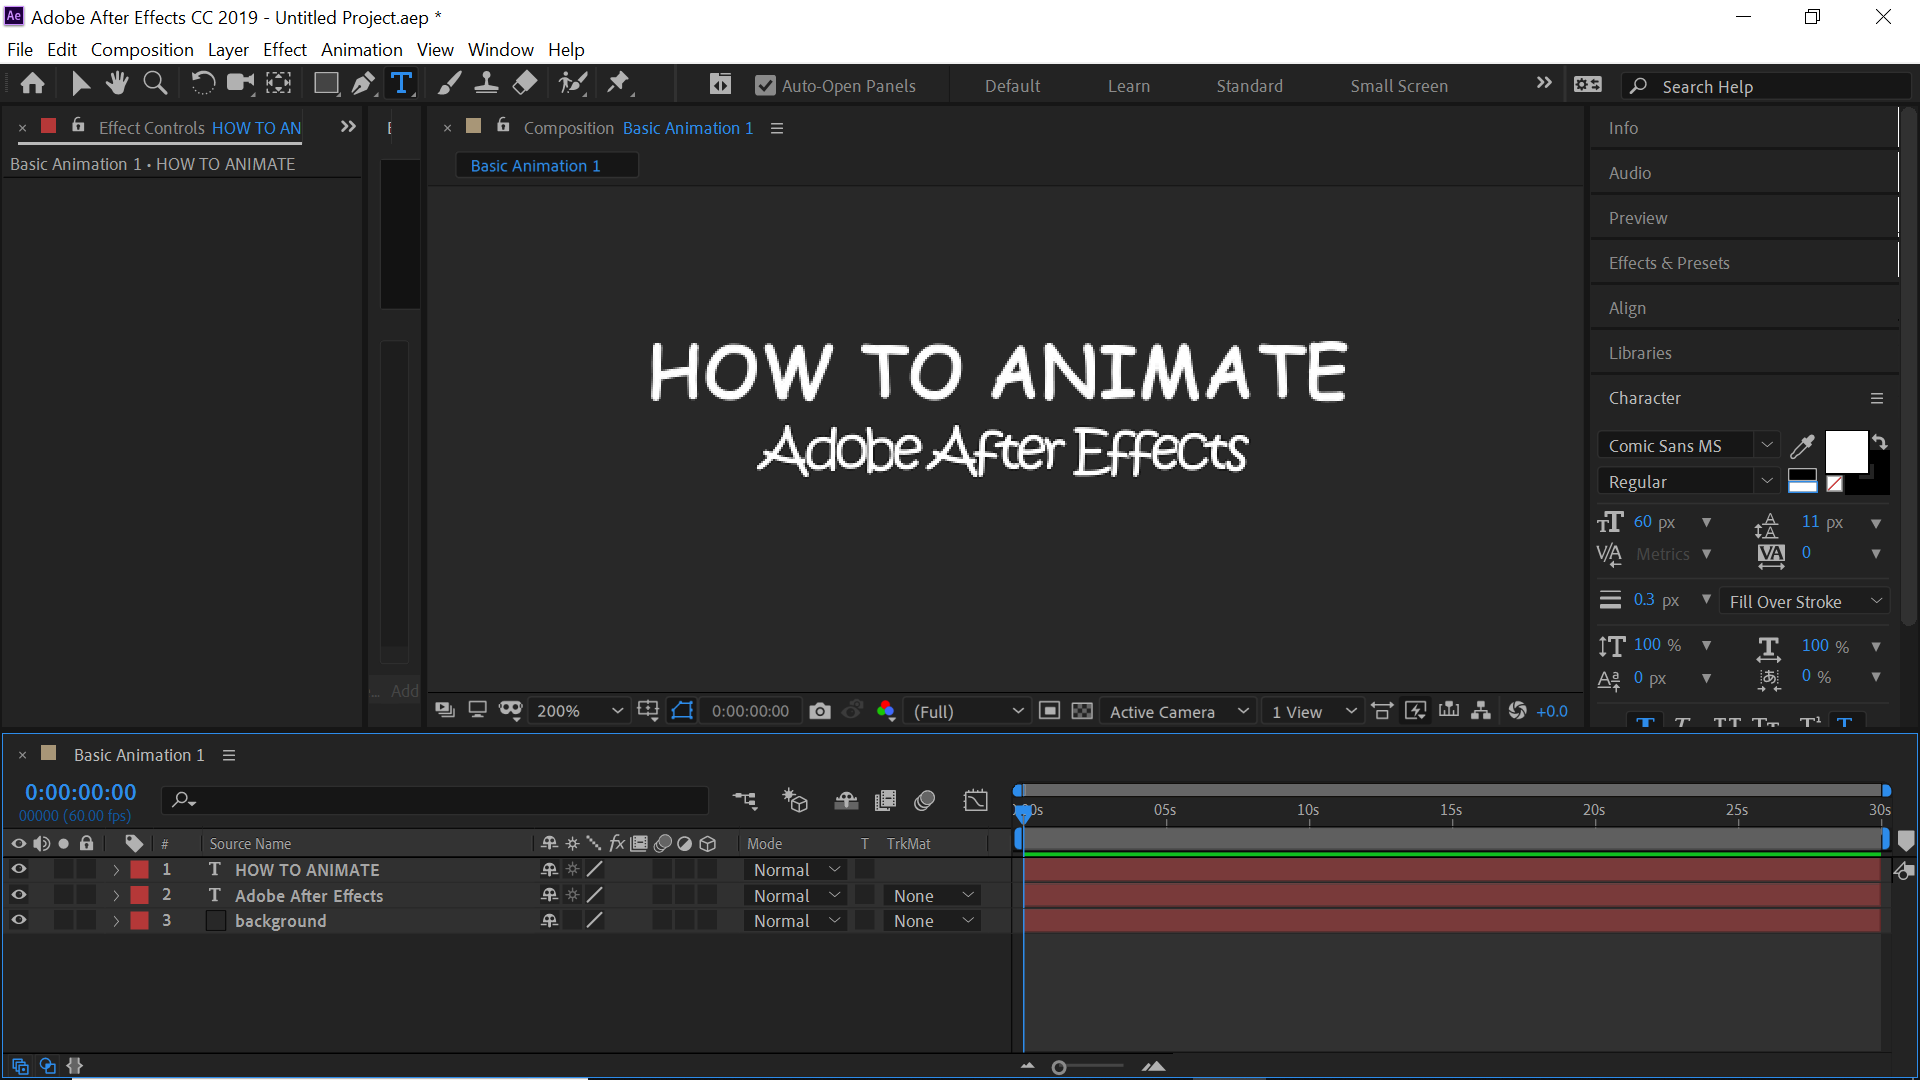Image resolution: width=1920 pixels, height=1080 pixels.
Task: Open the Window menu
Action: click(x=500, y=49)
